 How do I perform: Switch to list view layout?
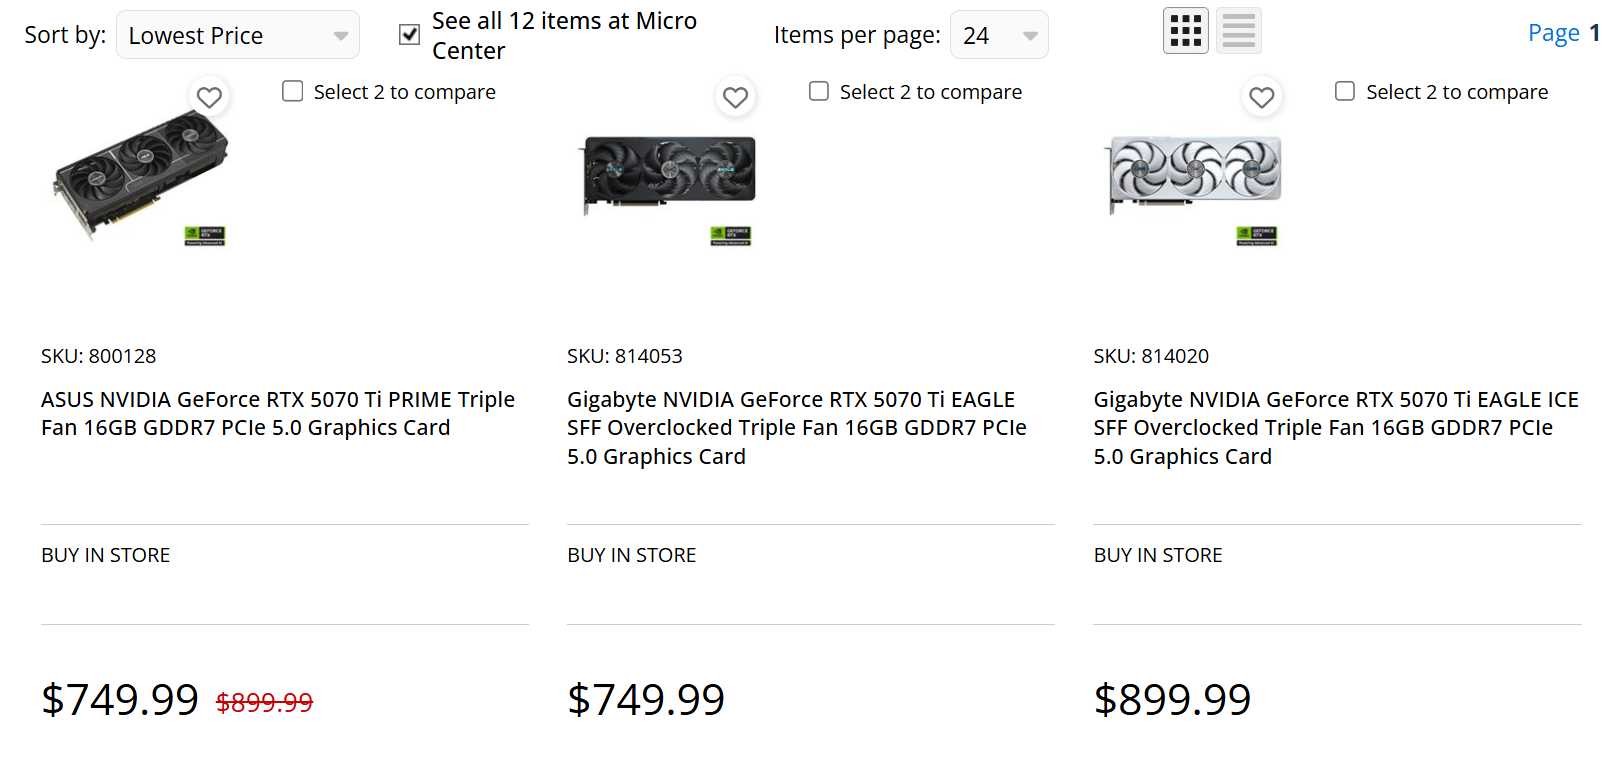point(1238,31)
